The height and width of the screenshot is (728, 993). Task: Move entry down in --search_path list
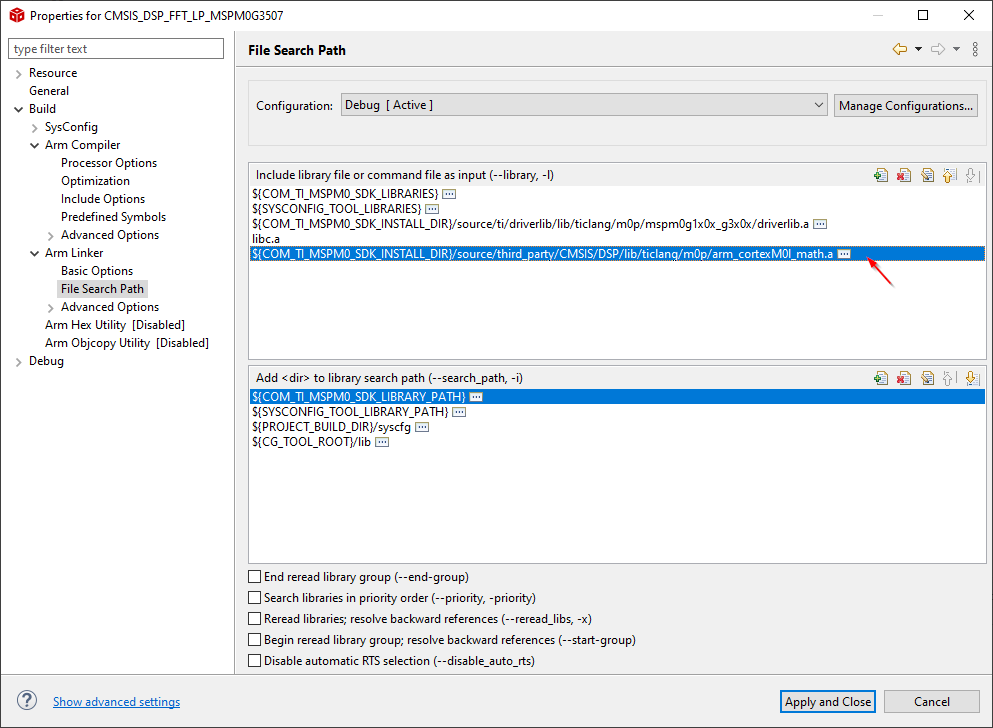pyautogui.click(x=972, y=379)
